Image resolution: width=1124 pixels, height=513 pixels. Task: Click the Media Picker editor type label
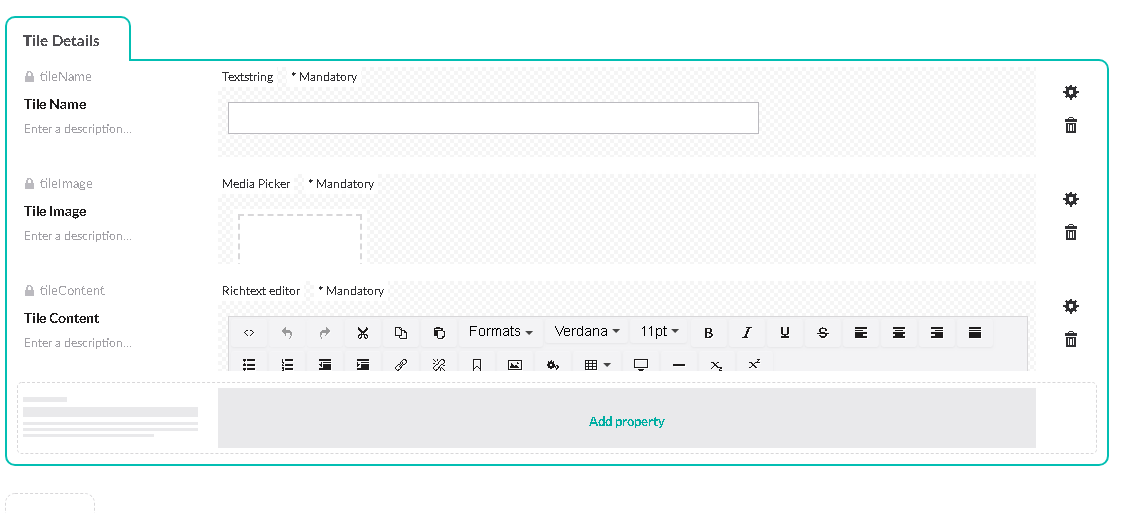click(256, 184)
